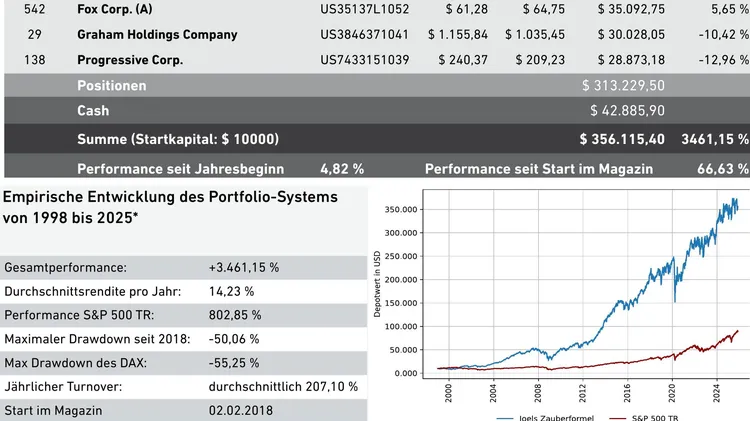Click the Performance seit Jahresbeginn label
Viewport: 750px width, 421px height.
(180, 168)
